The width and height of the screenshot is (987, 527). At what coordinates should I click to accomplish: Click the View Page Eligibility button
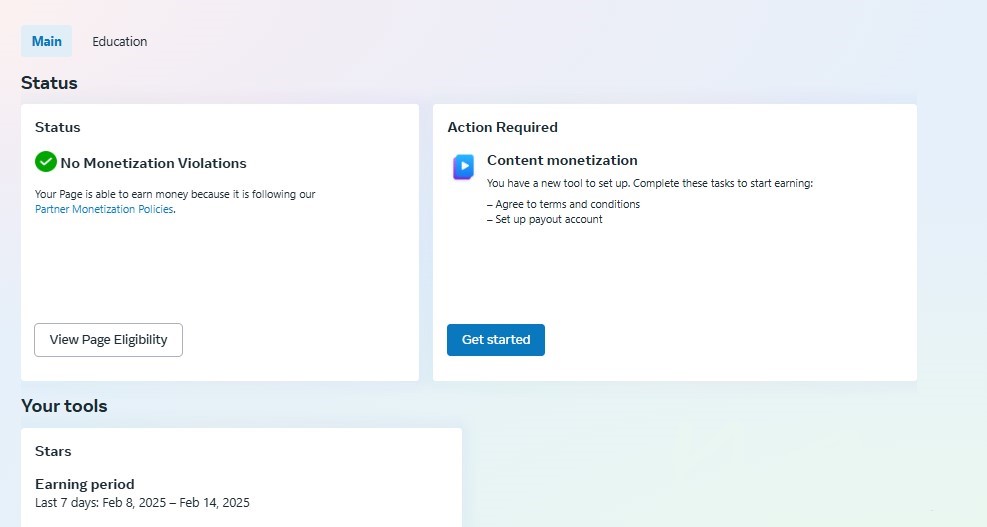click(x=108, y=340)
